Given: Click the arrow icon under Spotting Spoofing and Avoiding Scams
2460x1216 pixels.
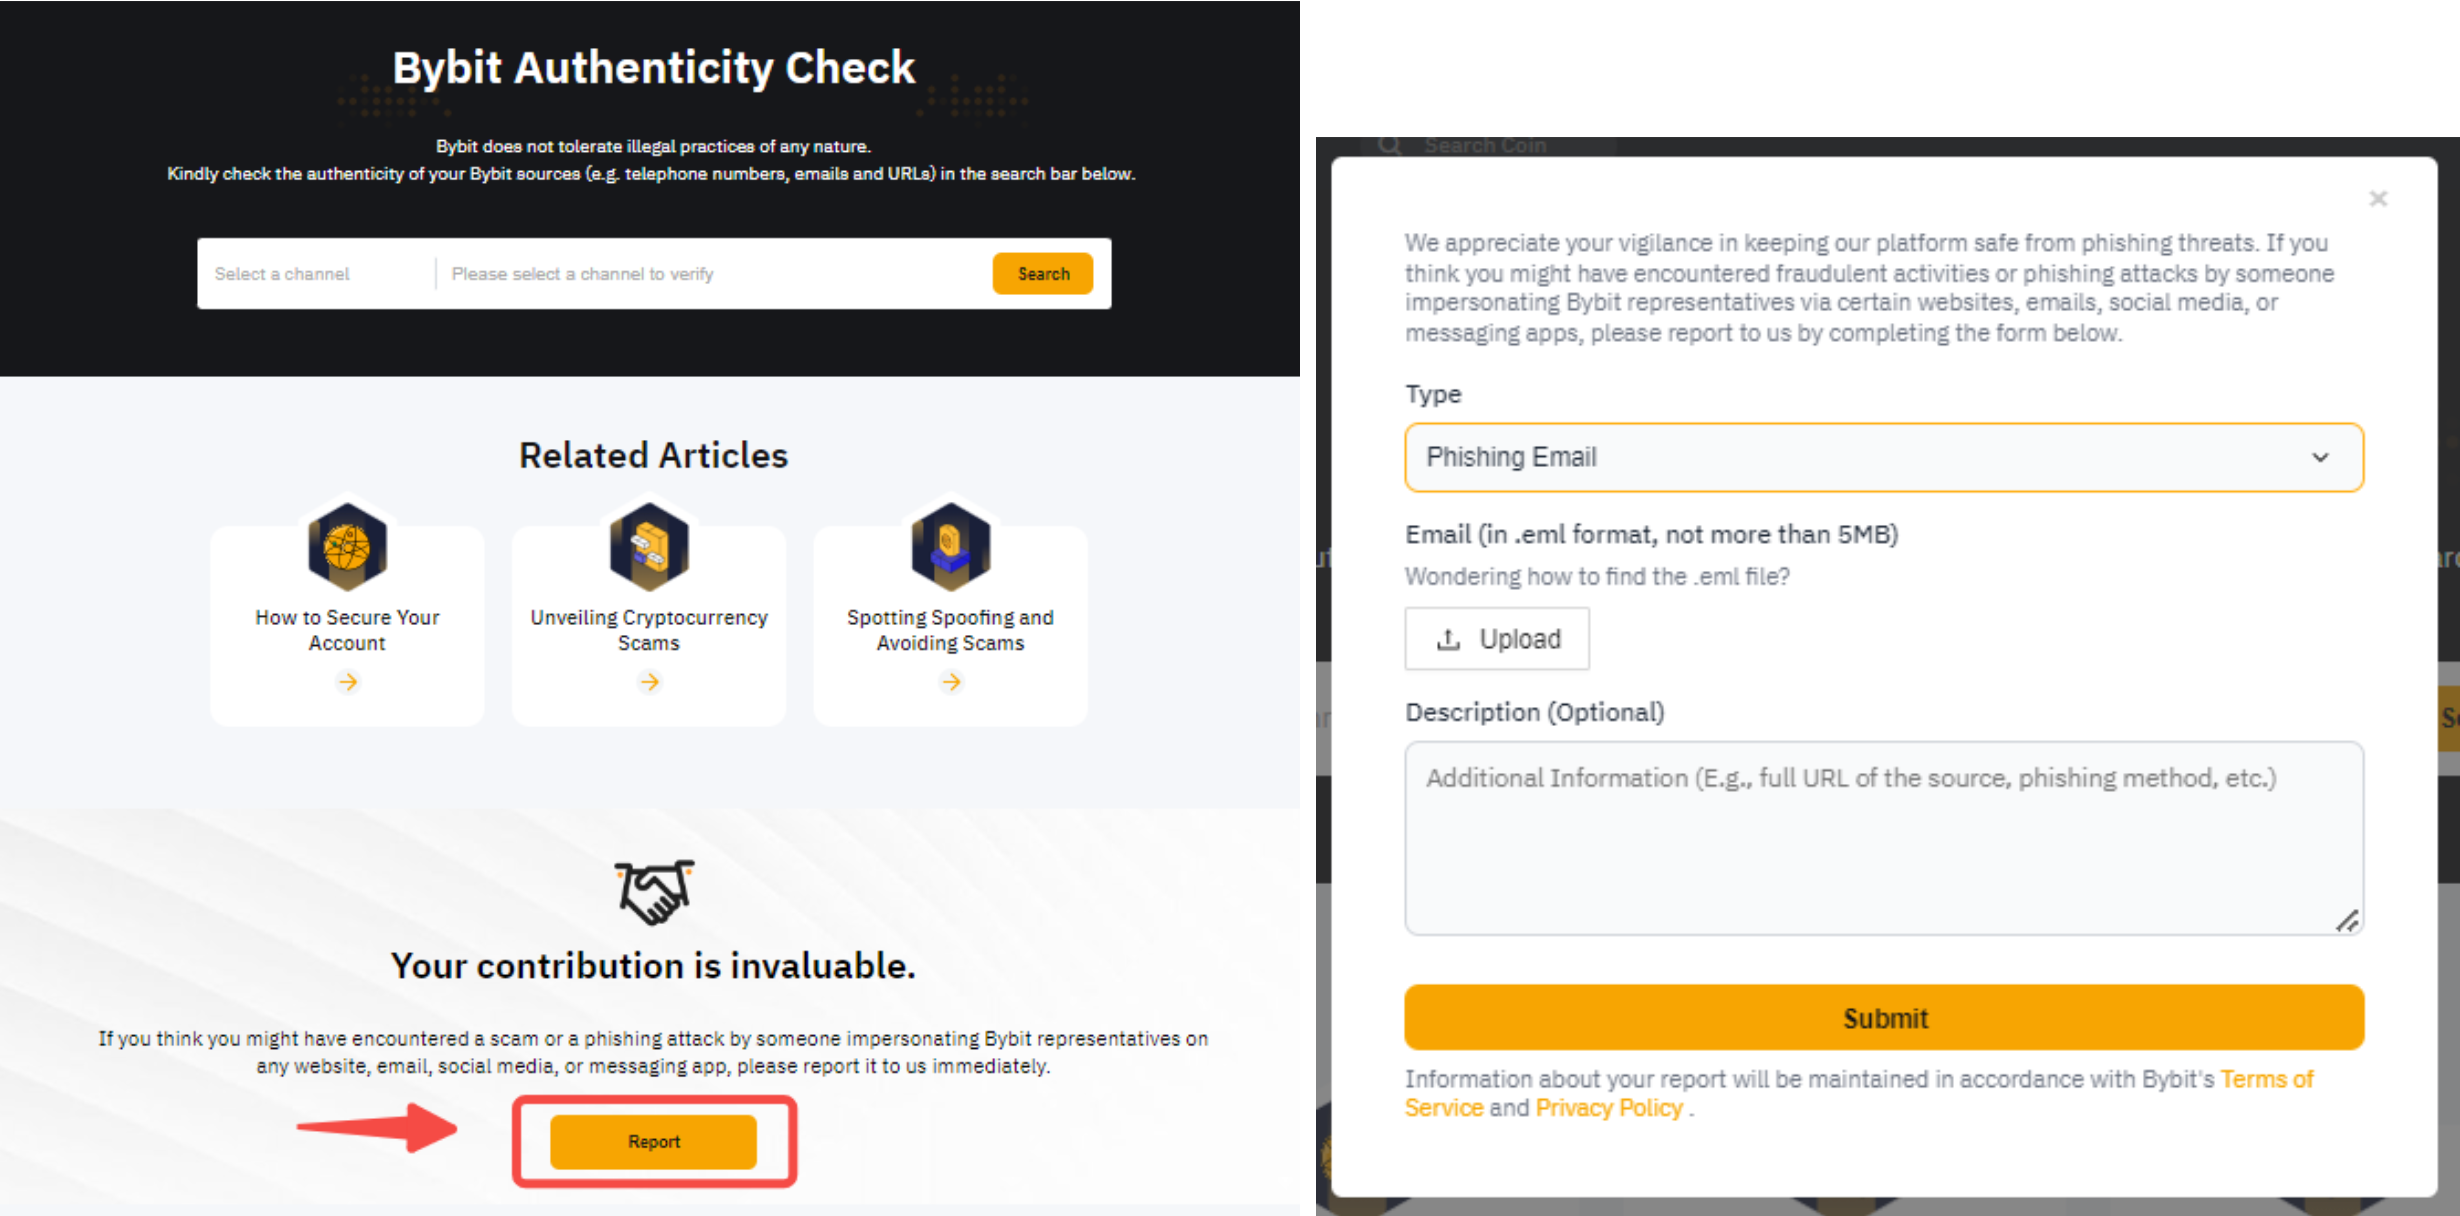Looking at the screenshot, I should [950, 681].
